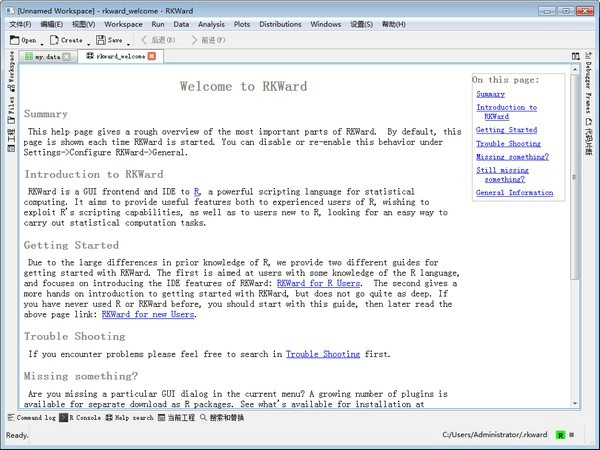Open the Workspace side panel

tap(11, 68)
